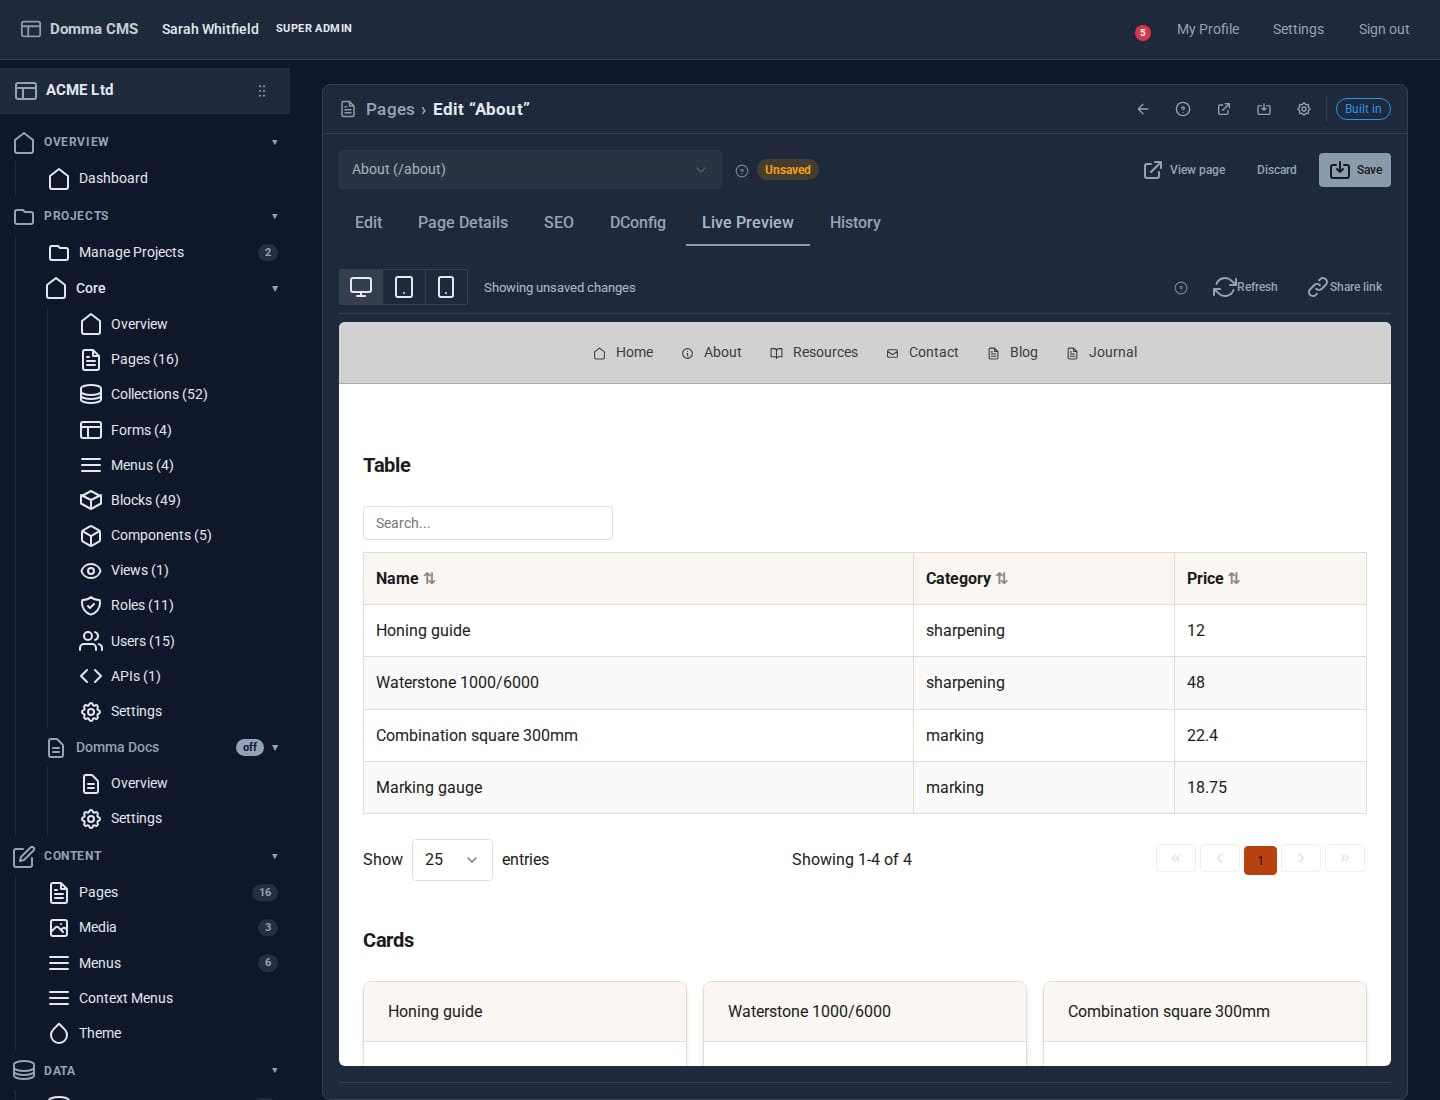Switch preview to tablet device icon

[x=404, y=287]
